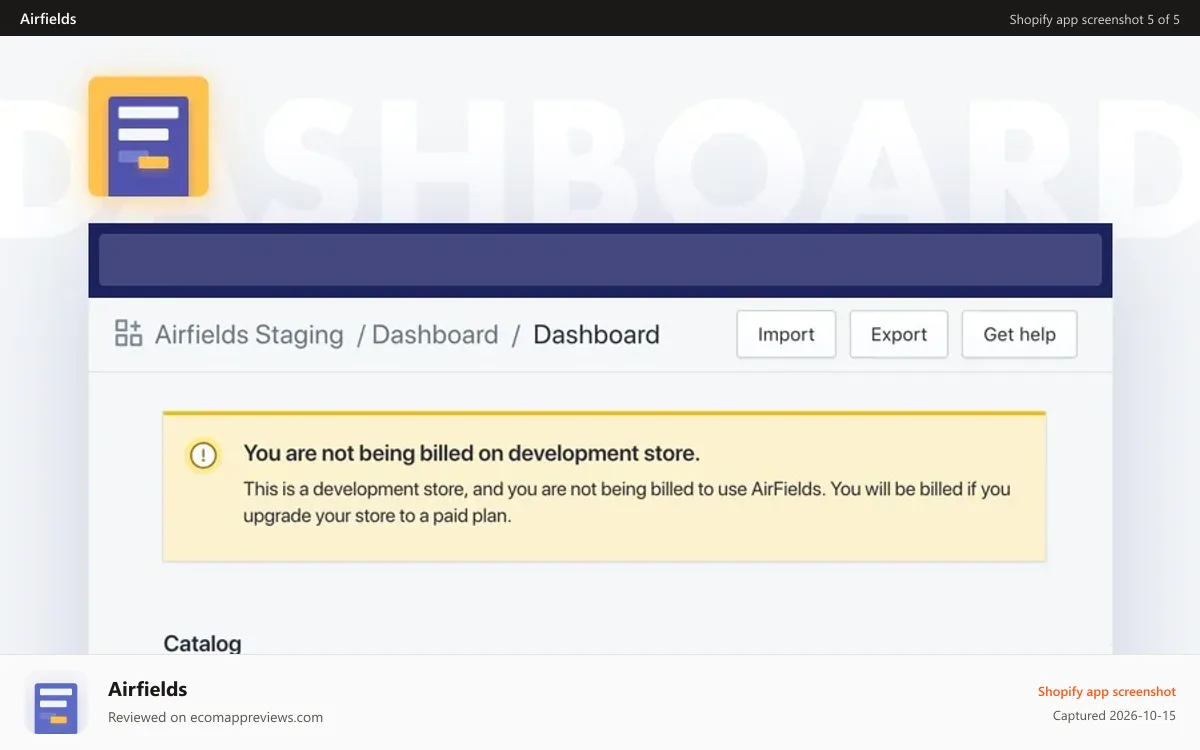This screenshot has width=1200, height=750.
Task: Click the 'Captured 2026-10-15' text
Action: click(1114, 715)
